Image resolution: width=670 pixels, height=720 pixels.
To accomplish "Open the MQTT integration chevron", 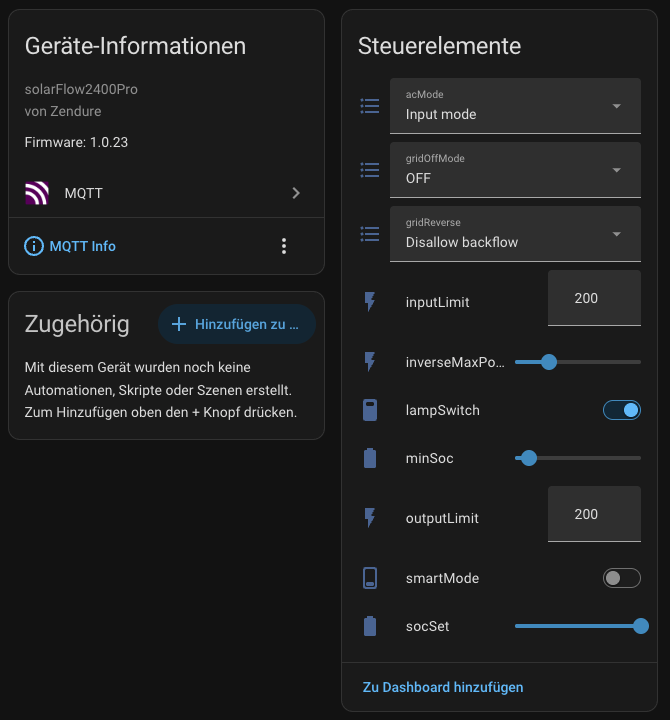I will pos(296,193).
